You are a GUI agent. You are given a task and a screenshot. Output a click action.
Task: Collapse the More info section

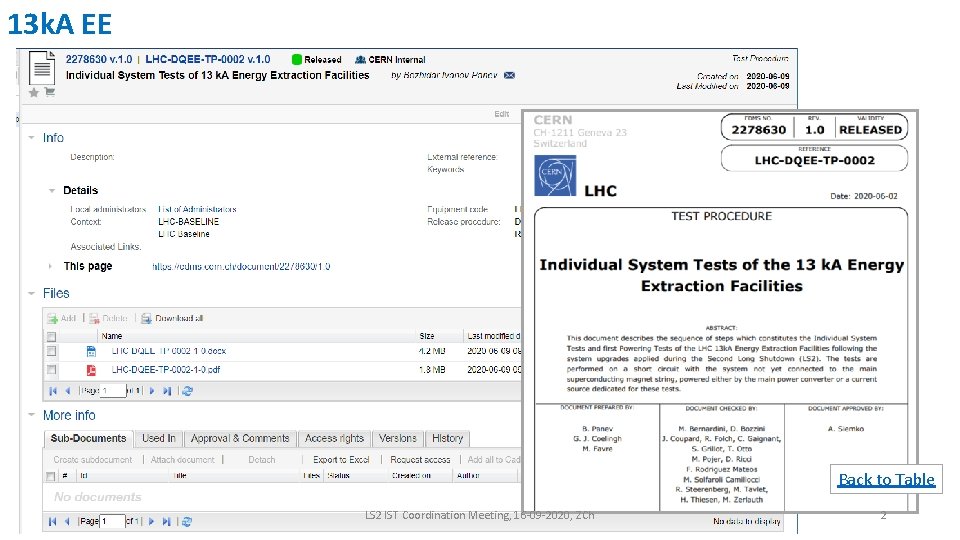tap(31, 415)
